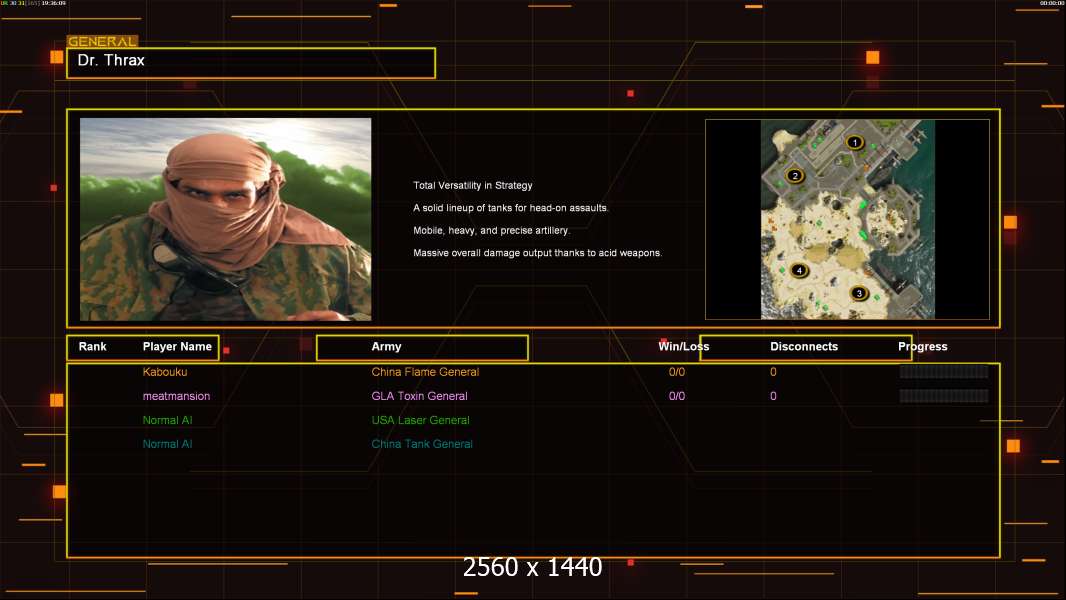Screen dimensions: 1066x600
Task: Choose start position marker 3 on minimap
Action: (x=858, y=293)
